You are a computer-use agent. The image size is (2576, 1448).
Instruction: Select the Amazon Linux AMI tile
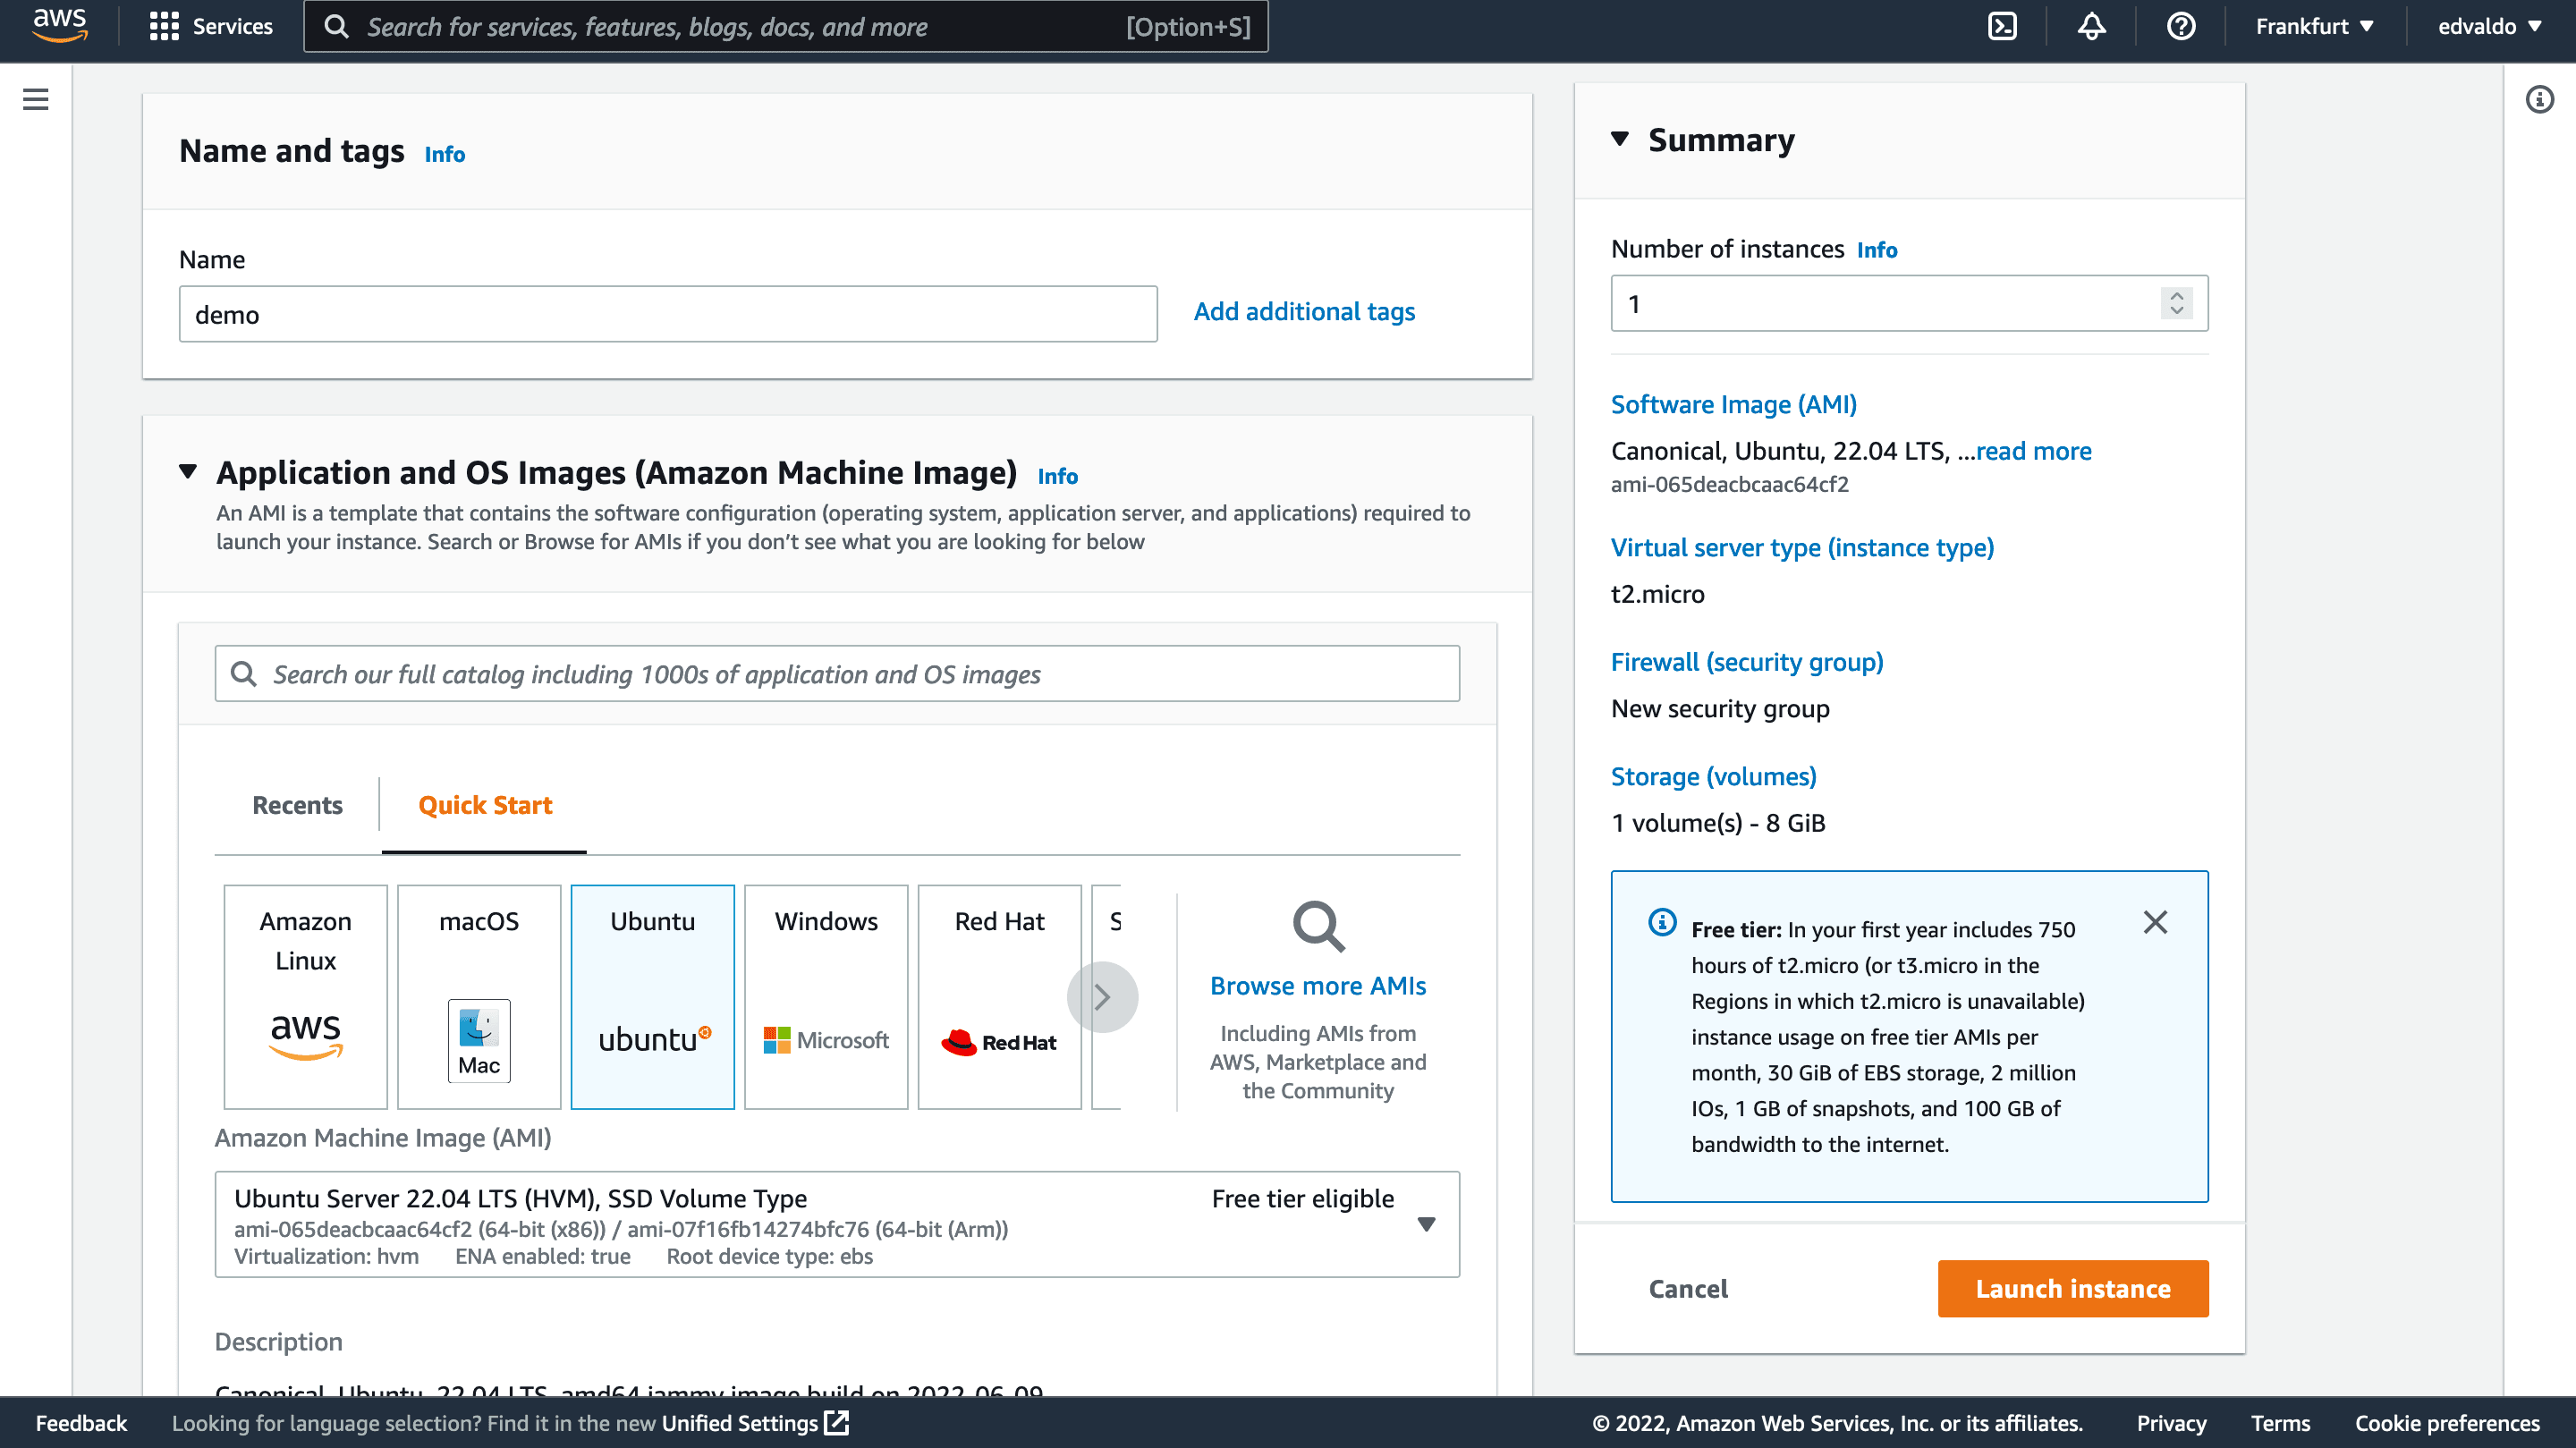click(305, 996)
